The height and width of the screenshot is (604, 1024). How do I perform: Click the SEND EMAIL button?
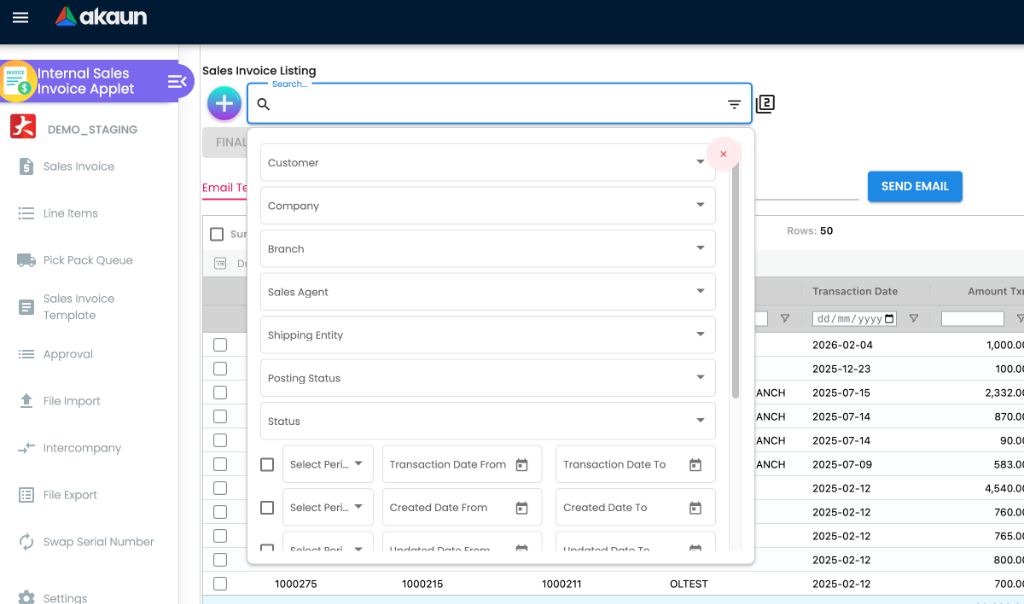click(914, 186)
